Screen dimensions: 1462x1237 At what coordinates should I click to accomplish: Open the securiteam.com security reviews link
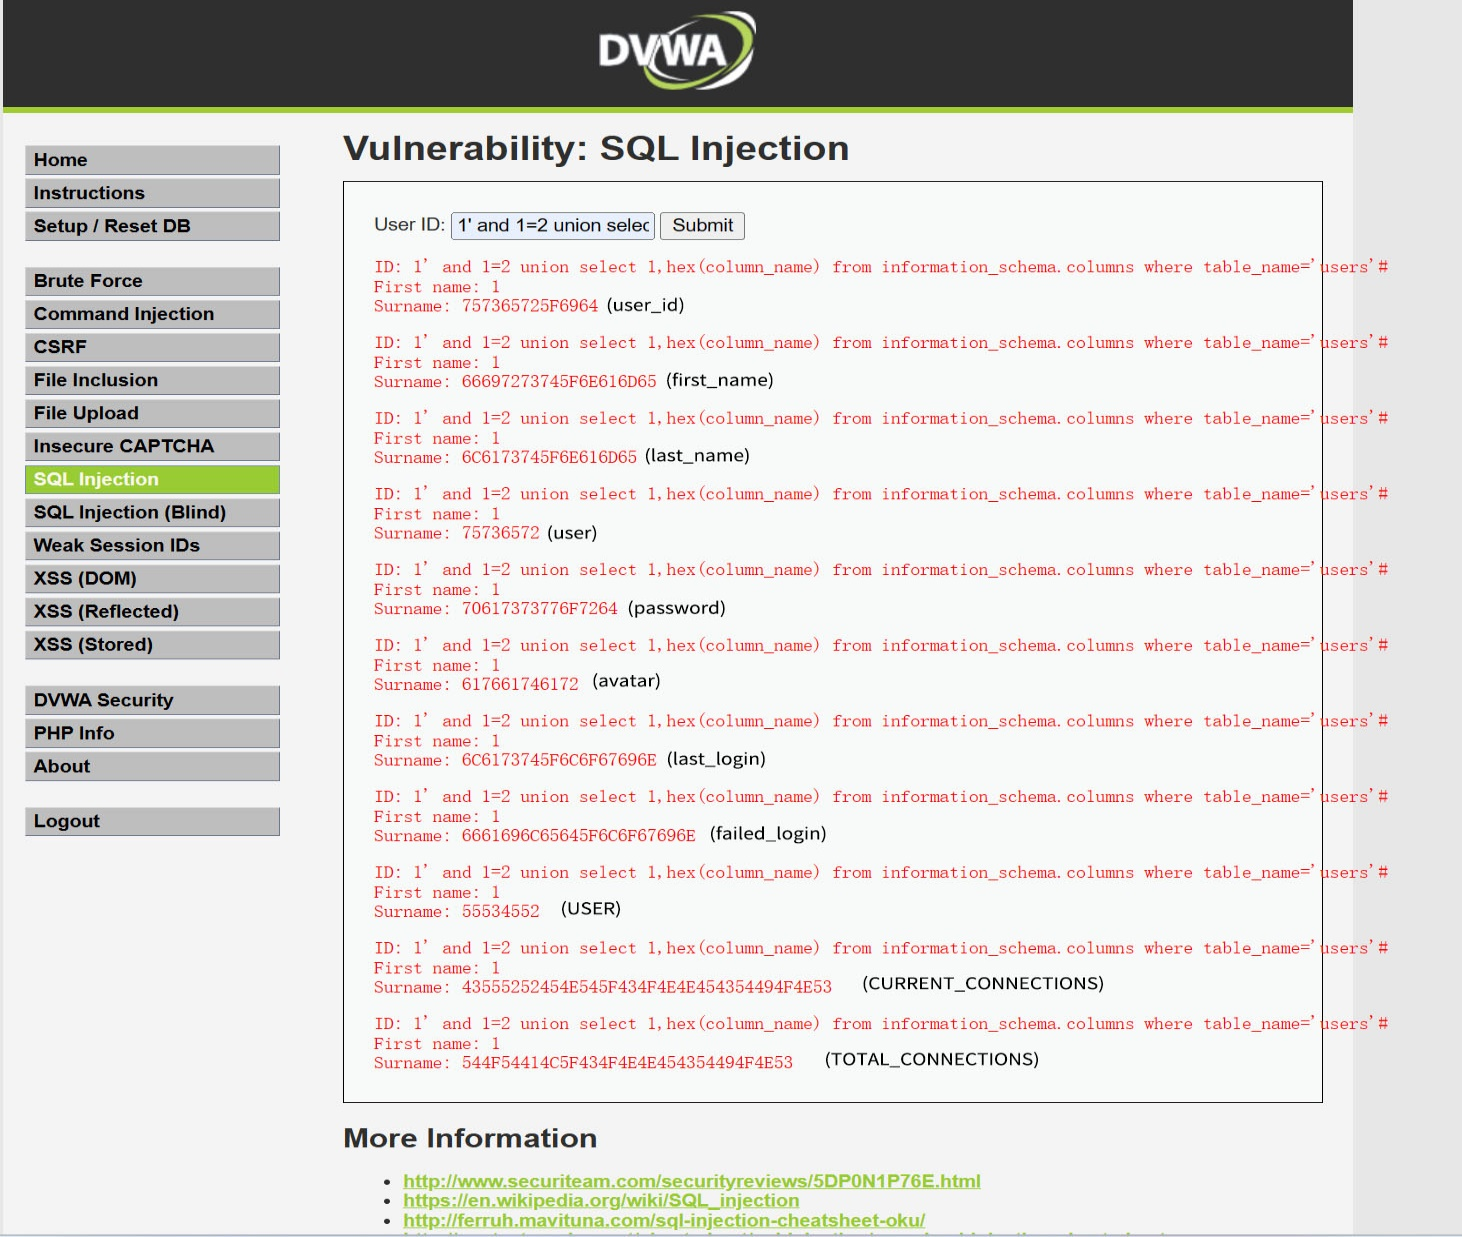click(692, 1181)
